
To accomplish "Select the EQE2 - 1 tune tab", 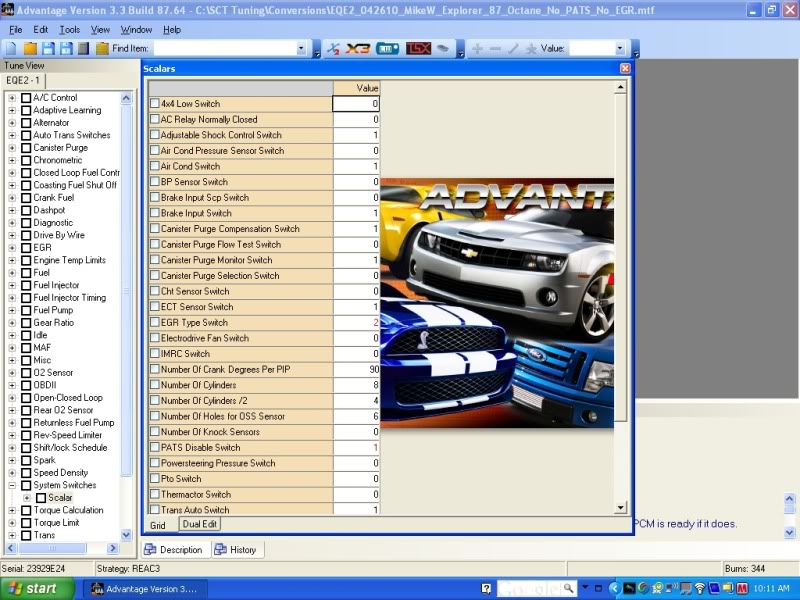I will 23,81.
